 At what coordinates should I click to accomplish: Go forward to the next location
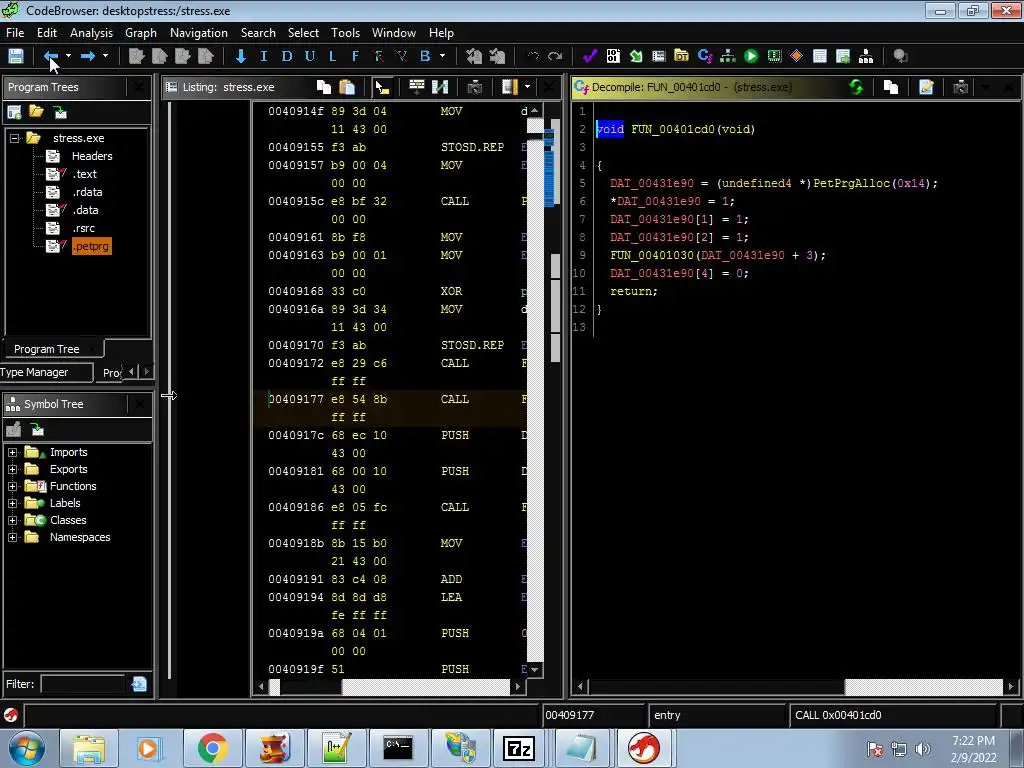(x=88, y=56)
